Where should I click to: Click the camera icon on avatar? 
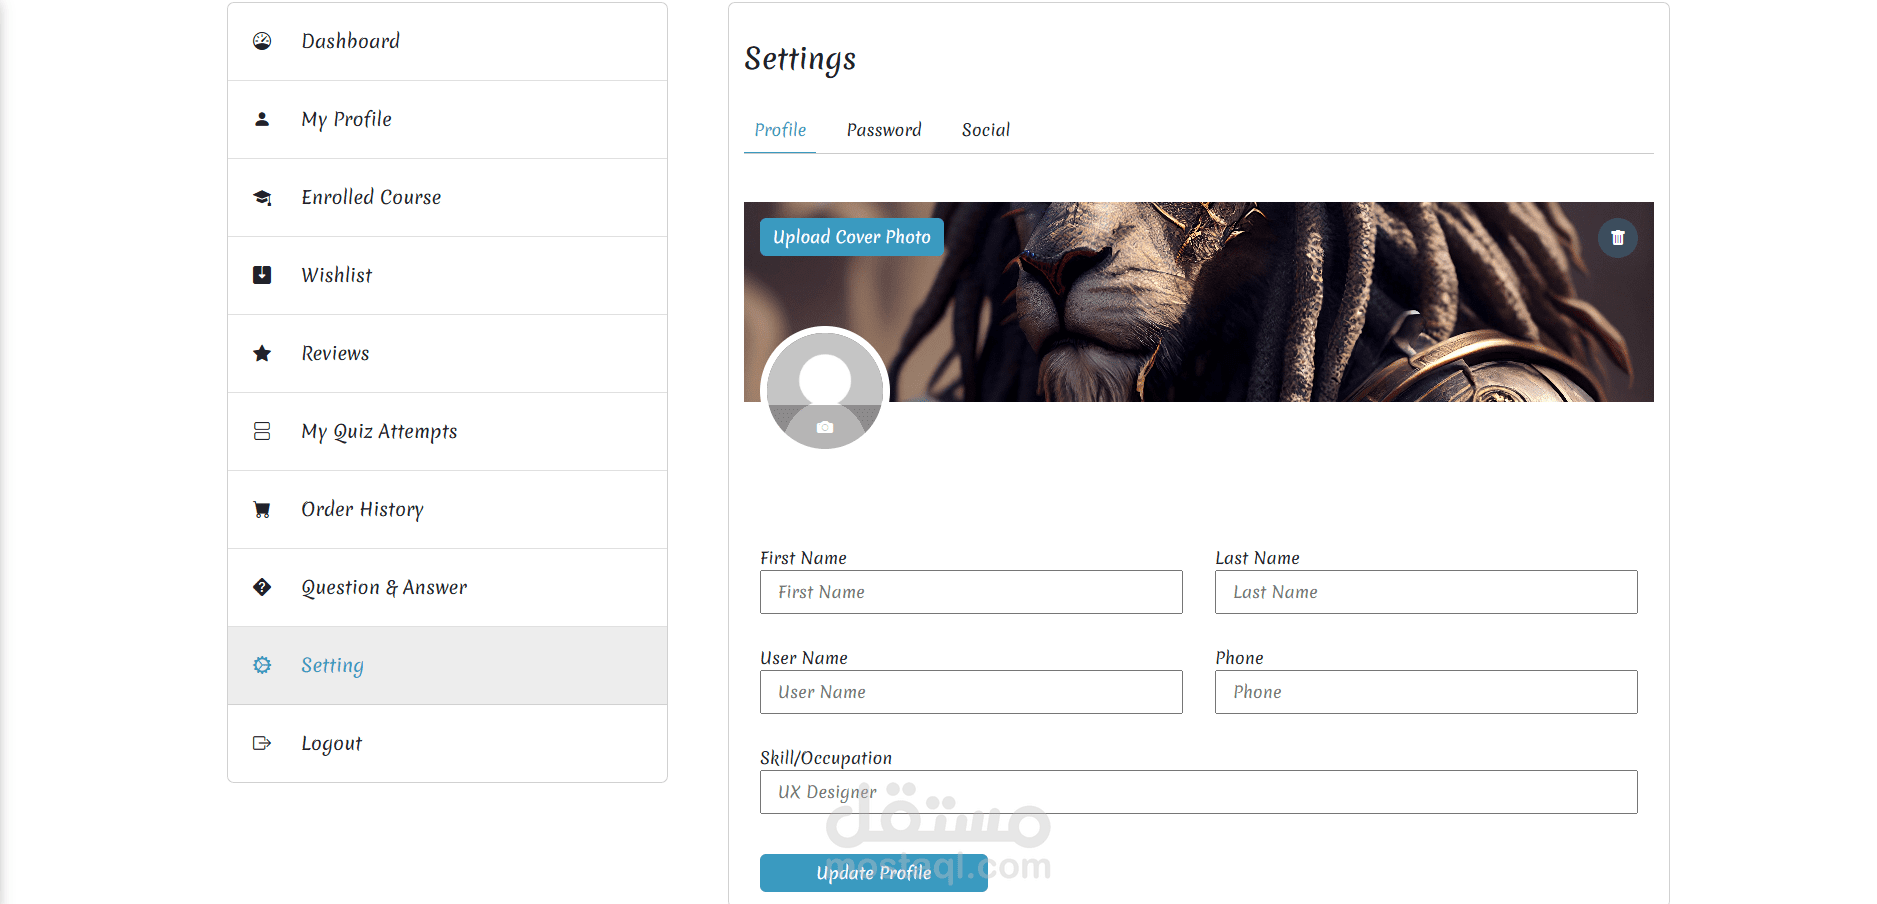(825, 427)
